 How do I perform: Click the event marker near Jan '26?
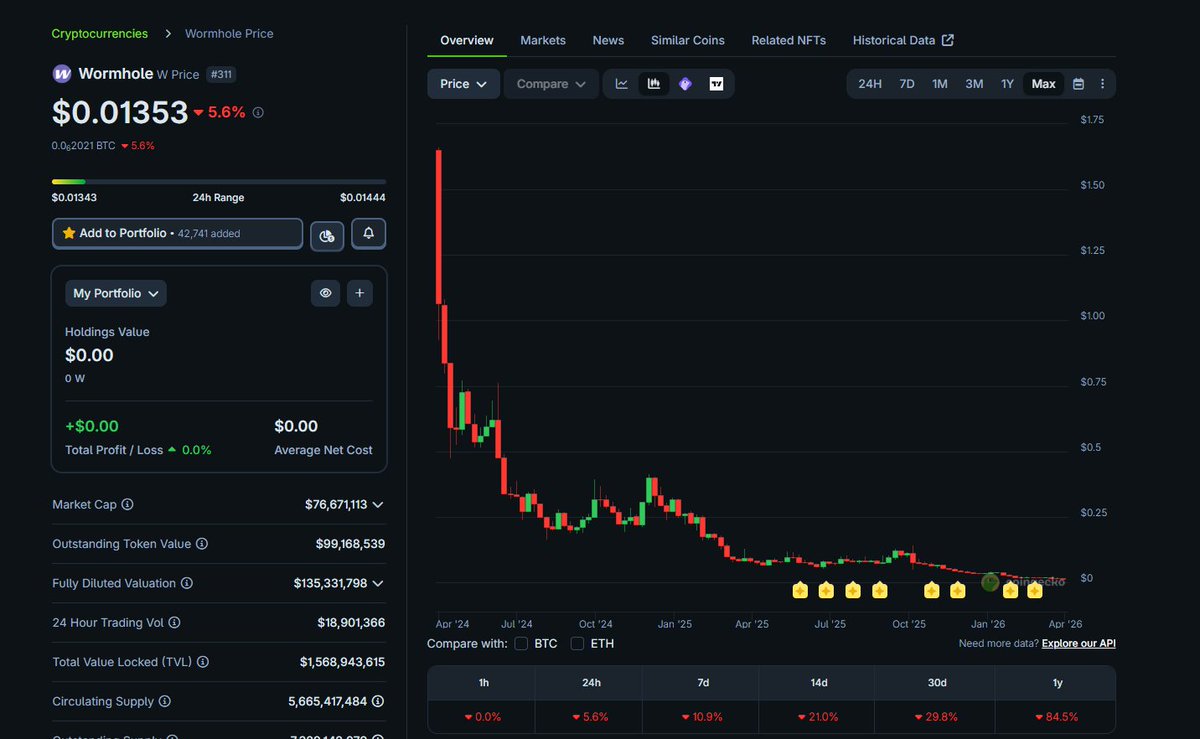[x=1011, y=590]
